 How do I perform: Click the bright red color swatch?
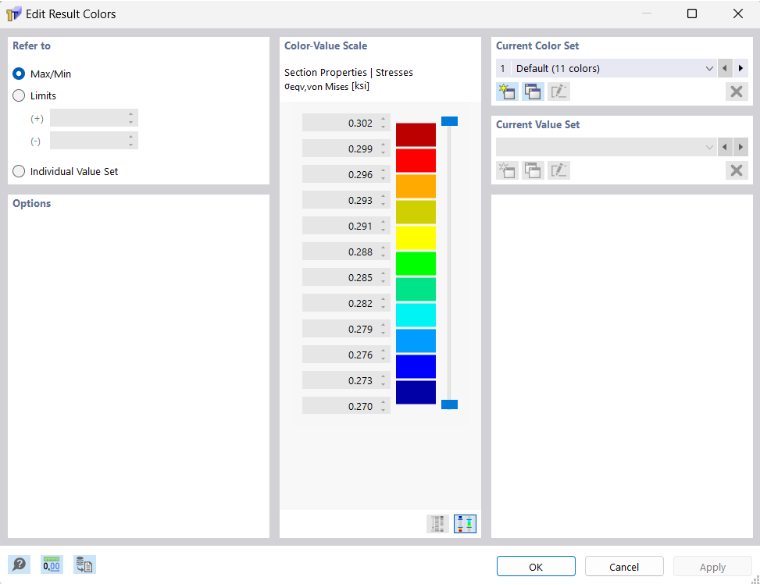click(416, 160)
